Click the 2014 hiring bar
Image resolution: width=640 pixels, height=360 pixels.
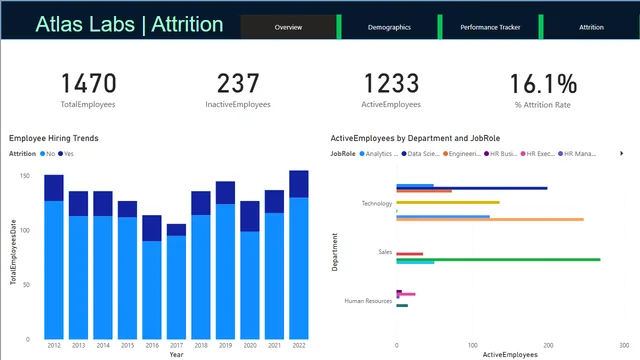click(103, 265)
